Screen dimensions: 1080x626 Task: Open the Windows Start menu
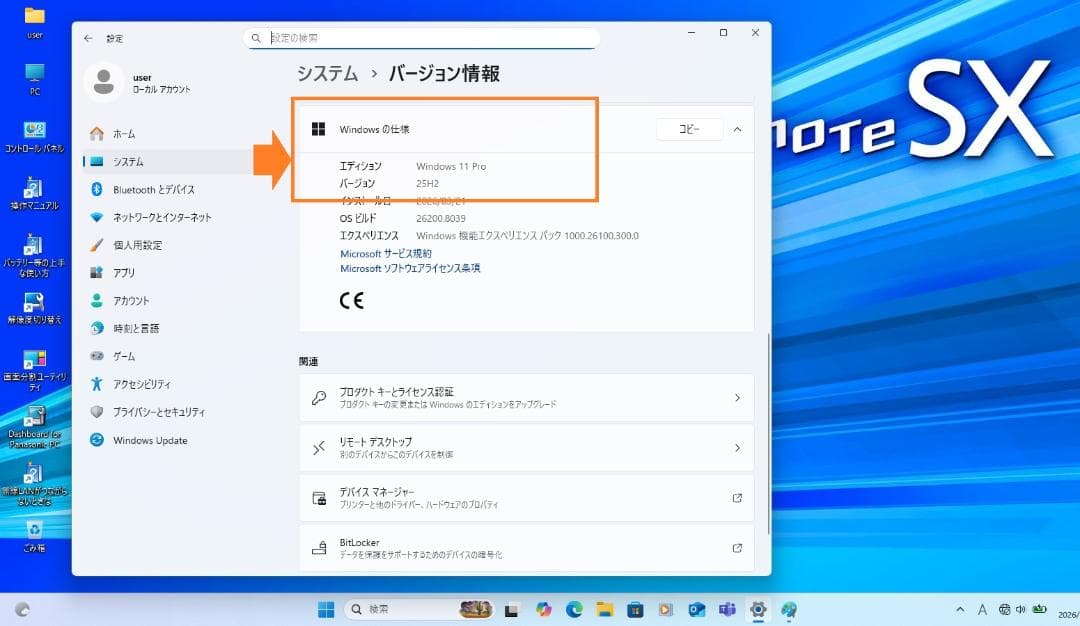click(x=326, y=609)
